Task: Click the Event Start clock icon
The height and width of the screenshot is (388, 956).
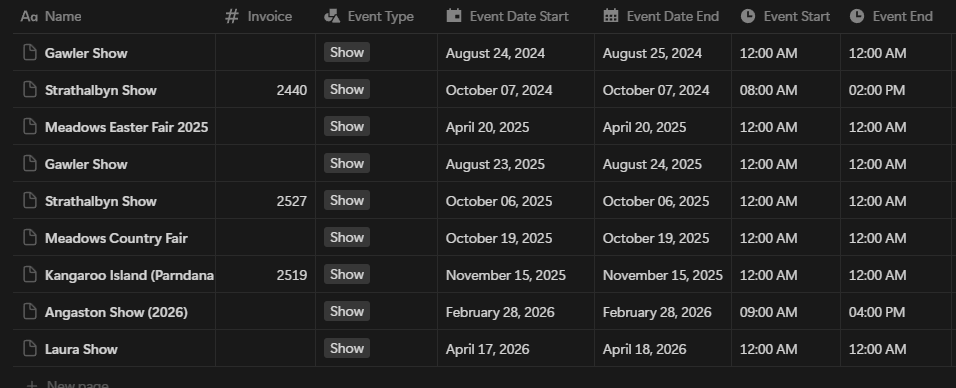Action: click(748, 16)
